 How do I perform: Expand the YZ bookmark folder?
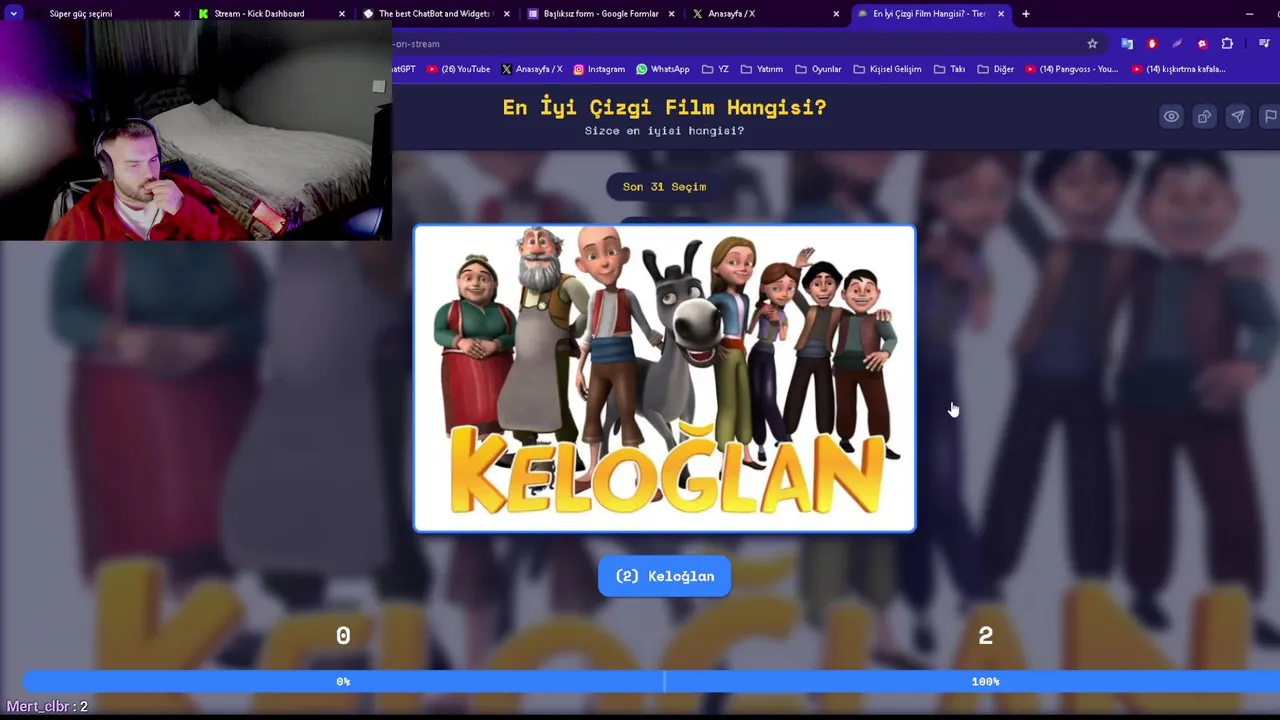[715, 69]
